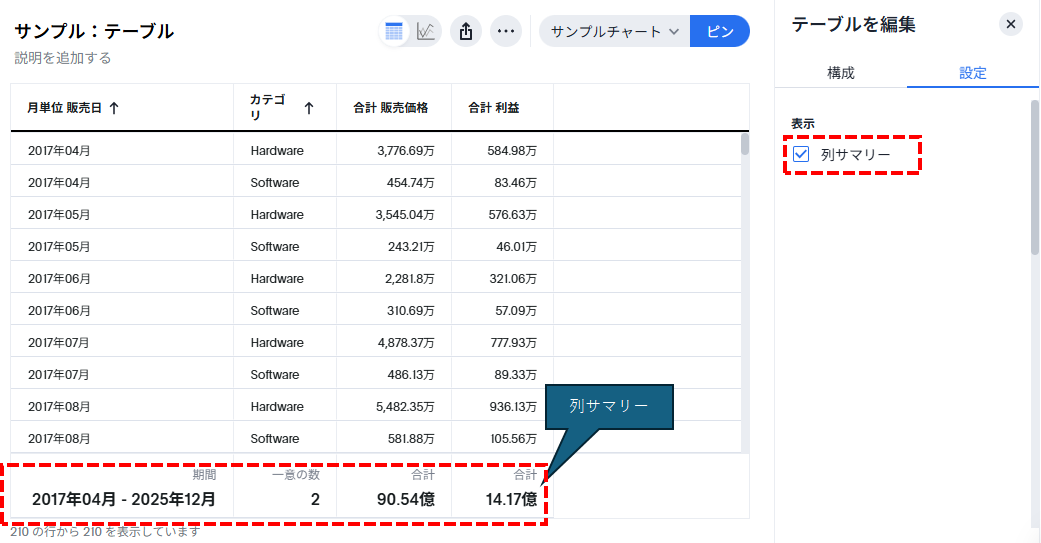The height and width of the screenshot is (543, 1041).
Task: Click sort arrow on カテゴリ column
Action: [x=309, y=108]
